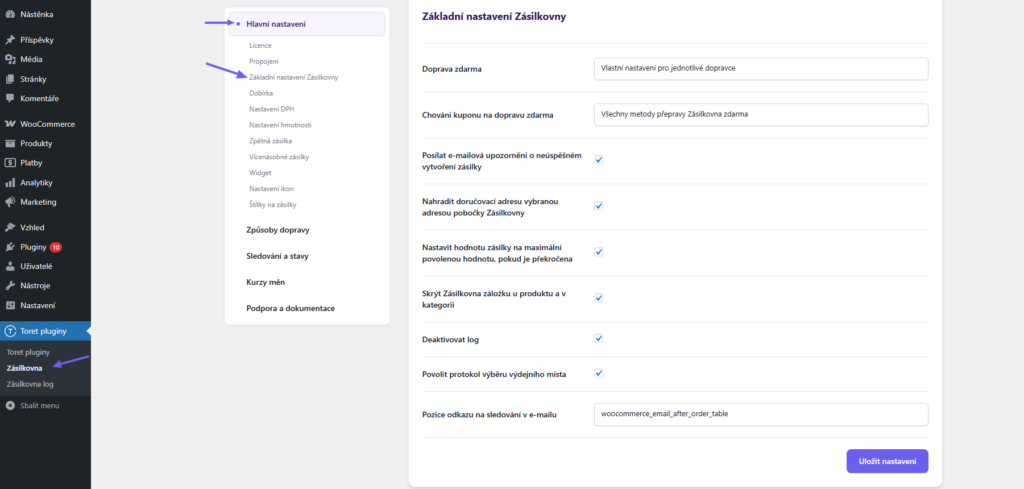Screen dimensions: 1024x489
Task: Toggle e-mail alerts for failed shipment creation
Action: pyautogui.click(x=599, y=159)
